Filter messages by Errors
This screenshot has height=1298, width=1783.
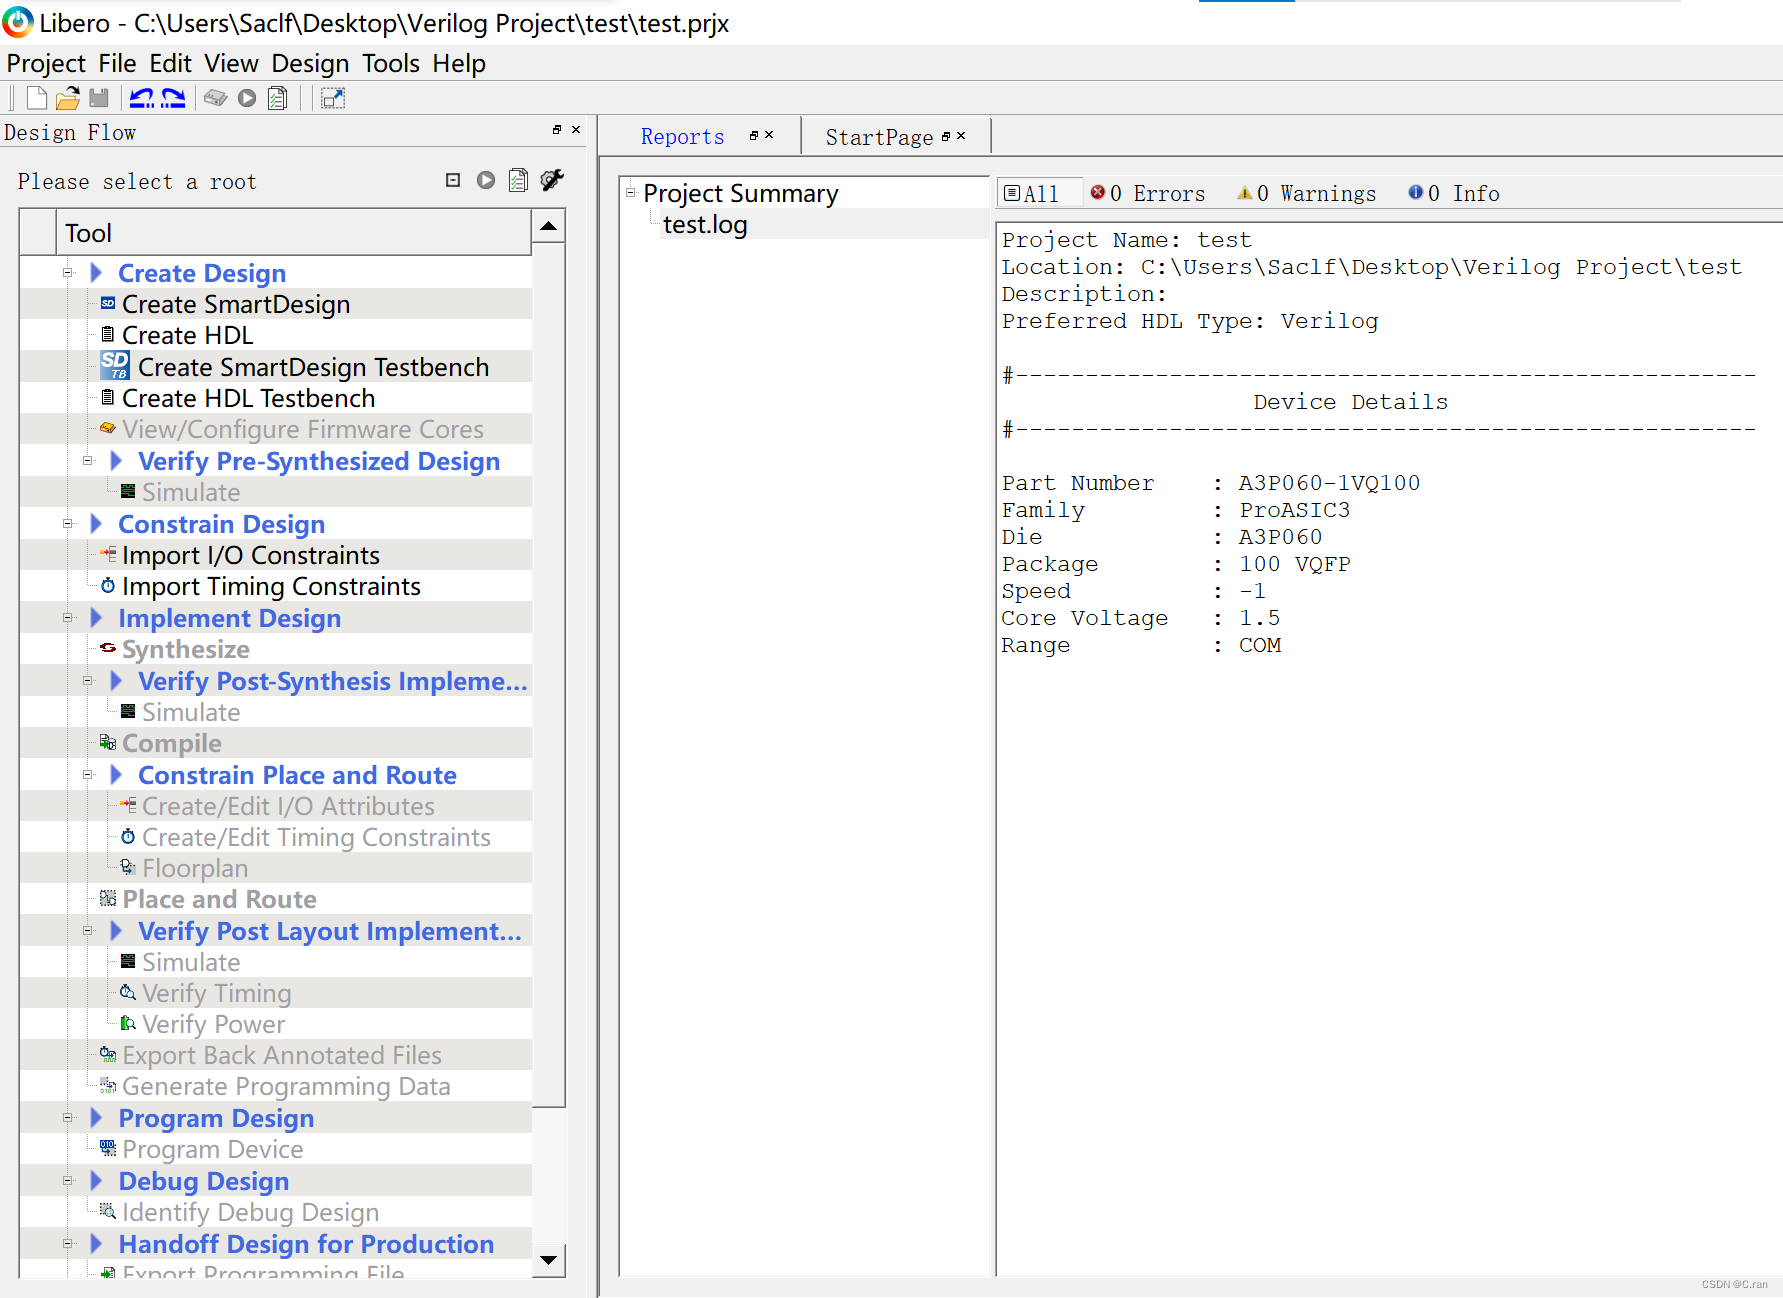click(1148, 193)
